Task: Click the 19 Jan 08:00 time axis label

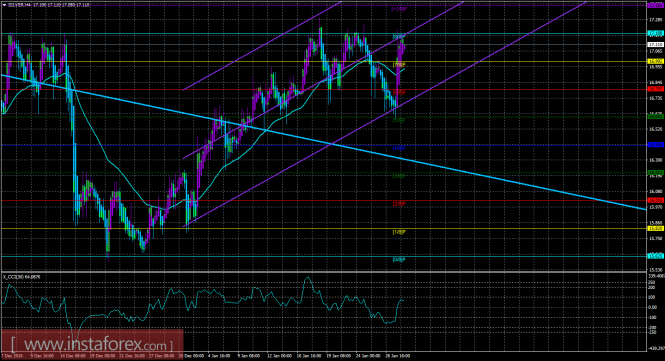Action: 338,356
